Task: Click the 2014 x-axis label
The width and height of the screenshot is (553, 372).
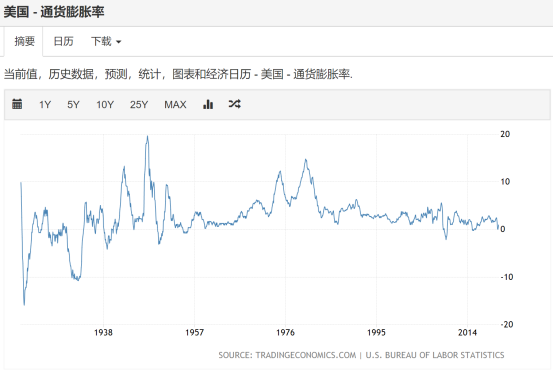Action: tap(467, 333)
